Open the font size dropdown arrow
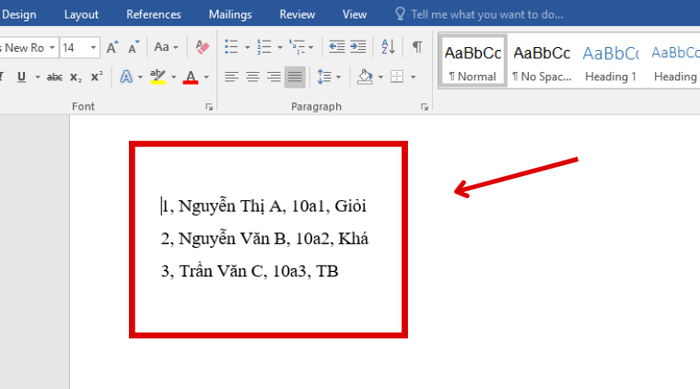Viewport: 700px width, 389px height. pyautogui.click(x=93, y=47)
